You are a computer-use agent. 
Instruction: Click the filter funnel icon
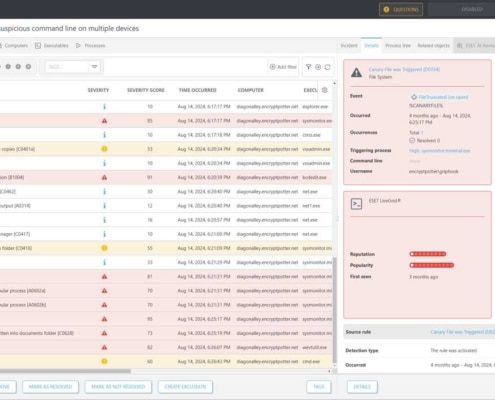coord(308,67)
